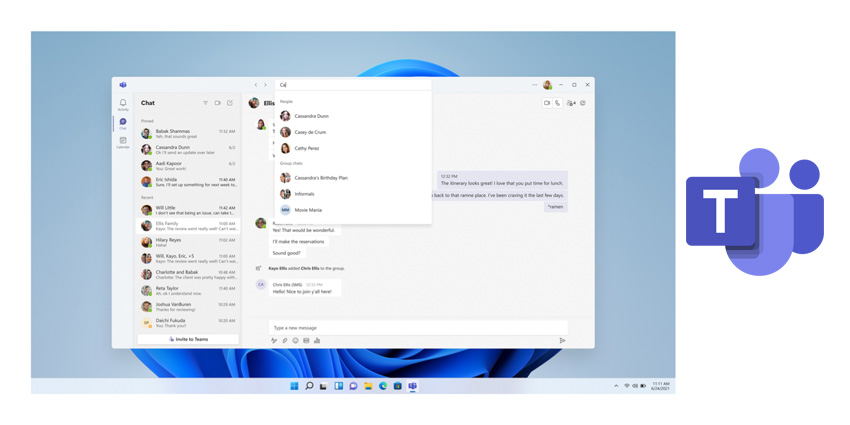
Task: Open the more options ellipsis in title bar
Action: click(535, 85)
